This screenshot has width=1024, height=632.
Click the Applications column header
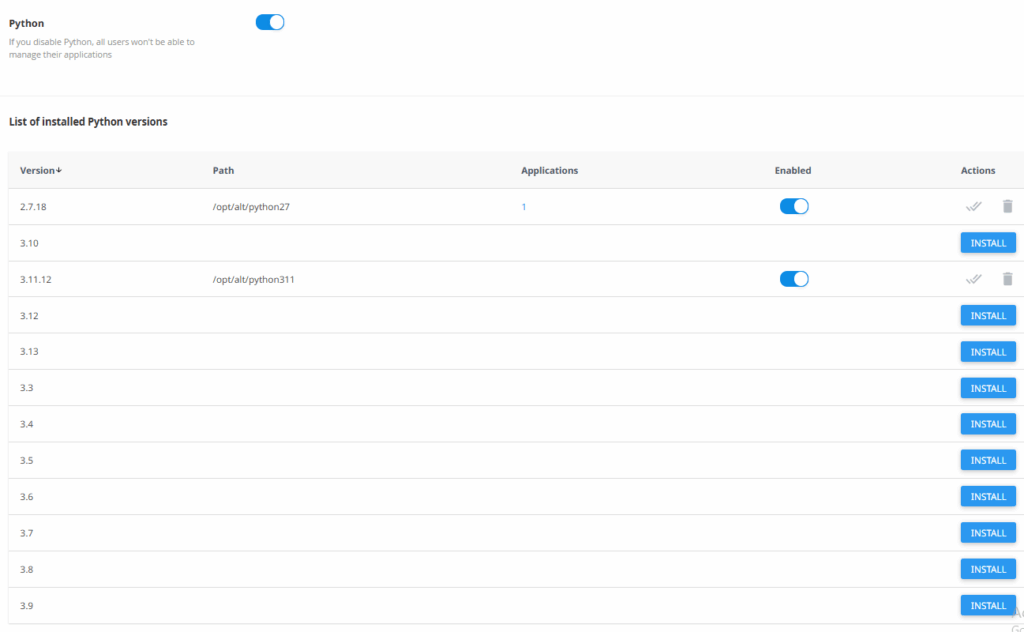click(x=549, y=170)
